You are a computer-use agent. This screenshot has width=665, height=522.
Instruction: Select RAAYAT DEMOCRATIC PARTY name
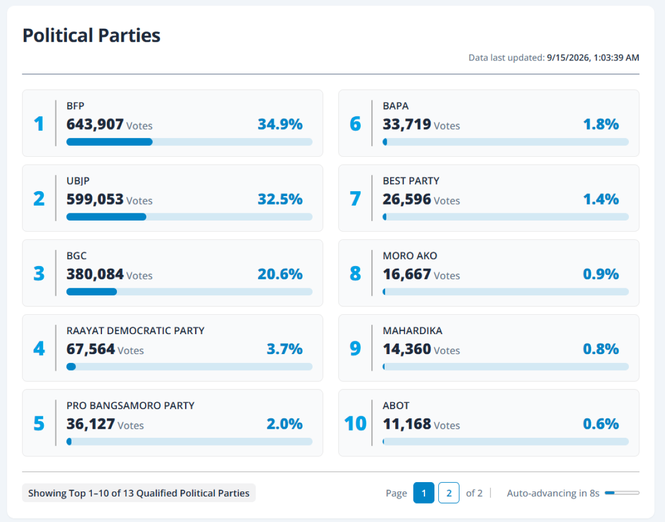pyautogui.click(x=135, y=331)
